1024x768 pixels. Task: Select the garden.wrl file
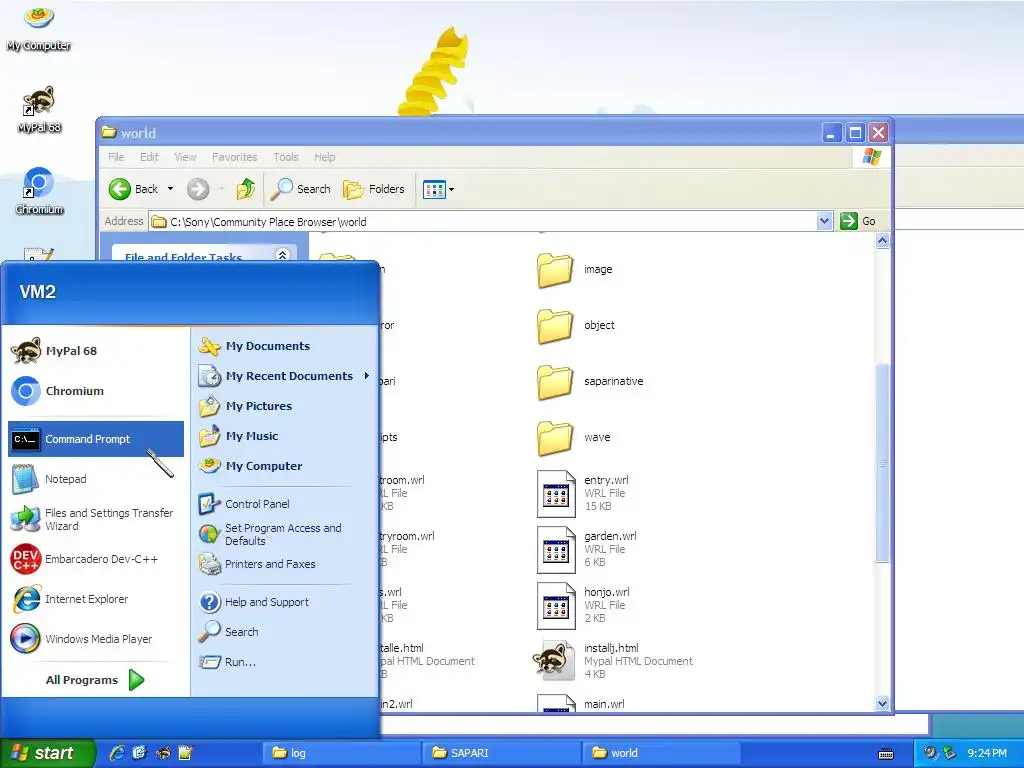587,550
